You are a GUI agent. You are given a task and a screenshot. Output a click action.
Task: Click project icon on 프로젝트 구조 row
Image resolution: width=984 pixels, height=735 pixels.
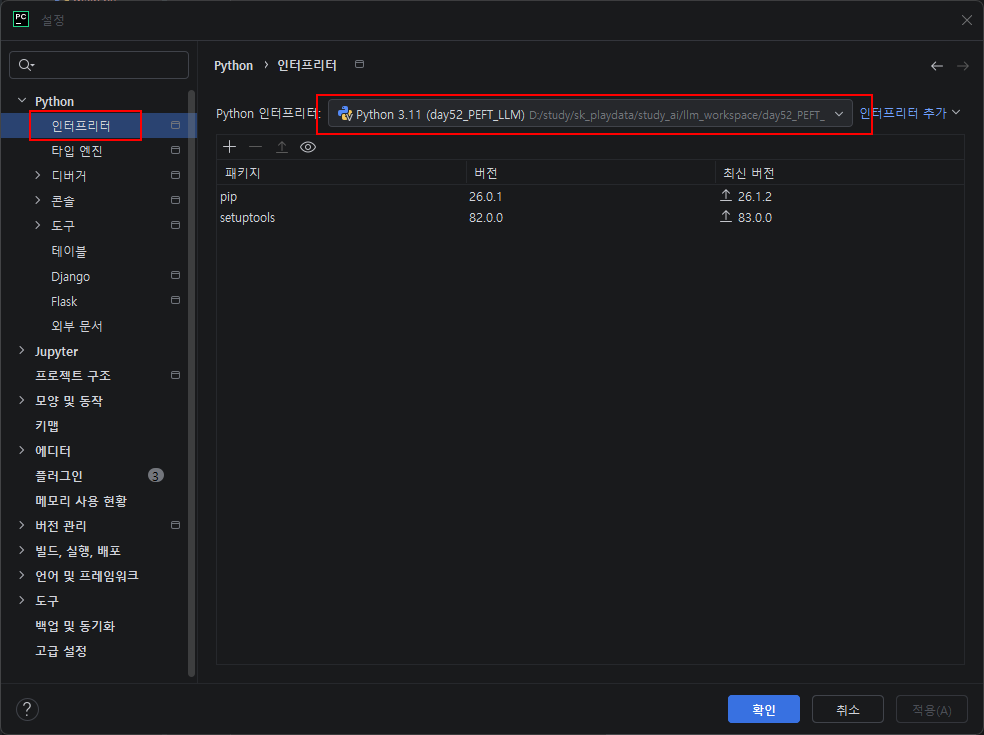tap(176, 375)
